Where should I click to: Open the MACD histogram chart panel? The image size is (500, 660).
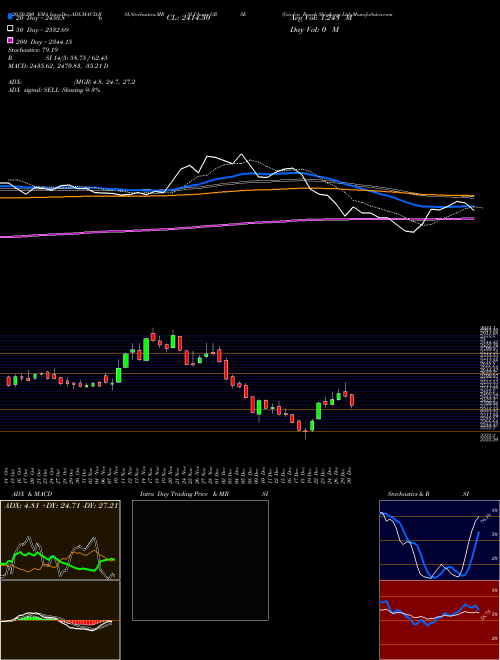pyautogui.click(x=60, y=620)
